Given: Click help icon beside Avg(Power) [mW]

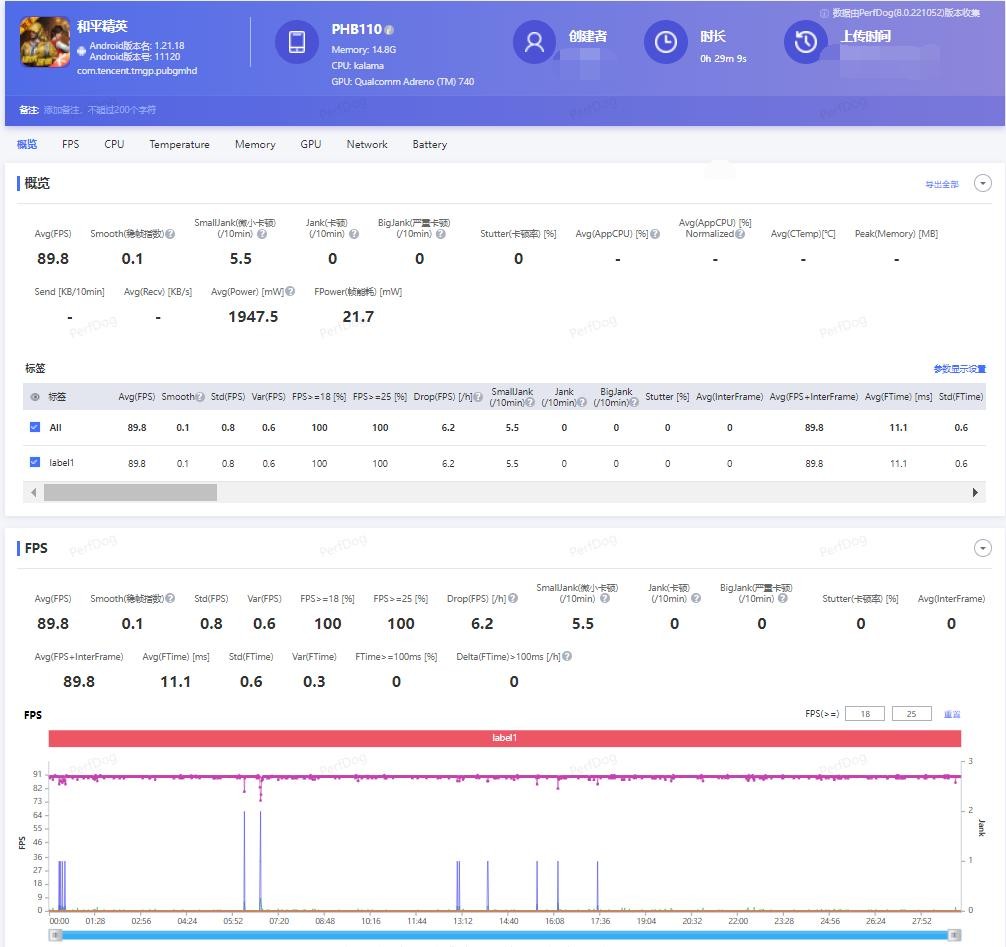Looking at the screenshot, I should tap(290, 291).
